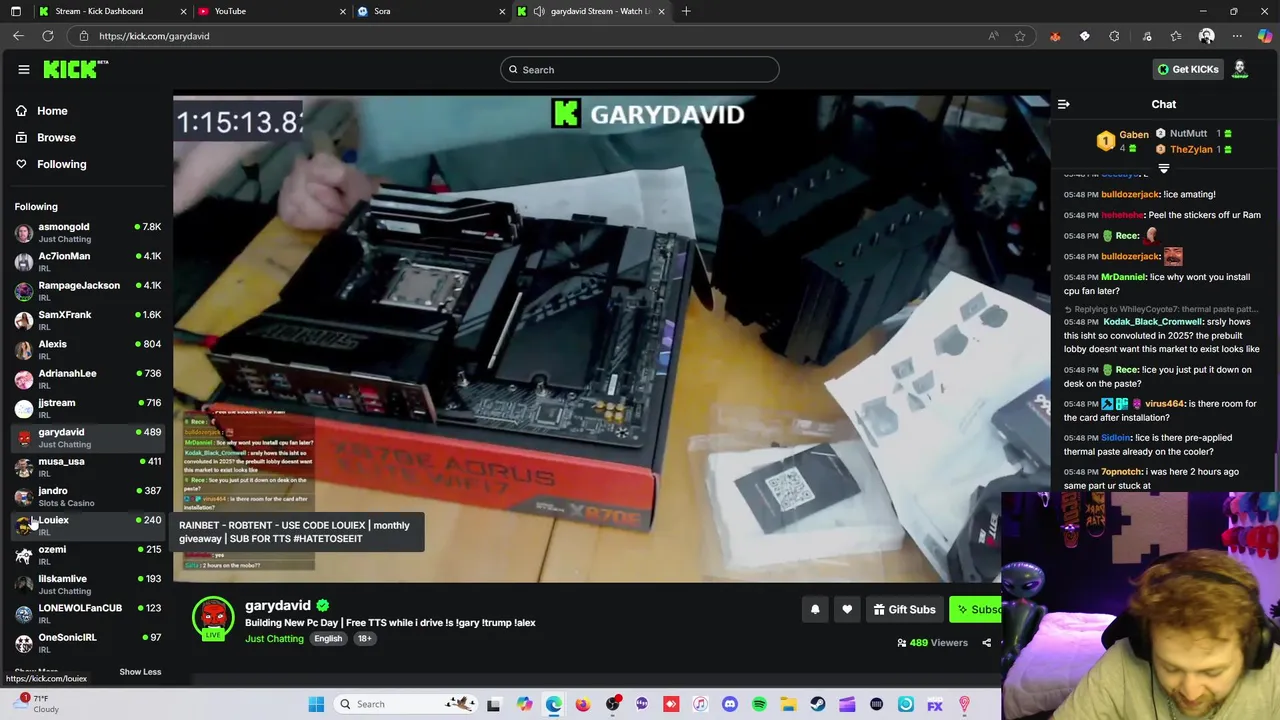Open the browser Extensions puzzle icon
The height and width of the screenshot is (720, 1280).
(x=1114, y=36)
